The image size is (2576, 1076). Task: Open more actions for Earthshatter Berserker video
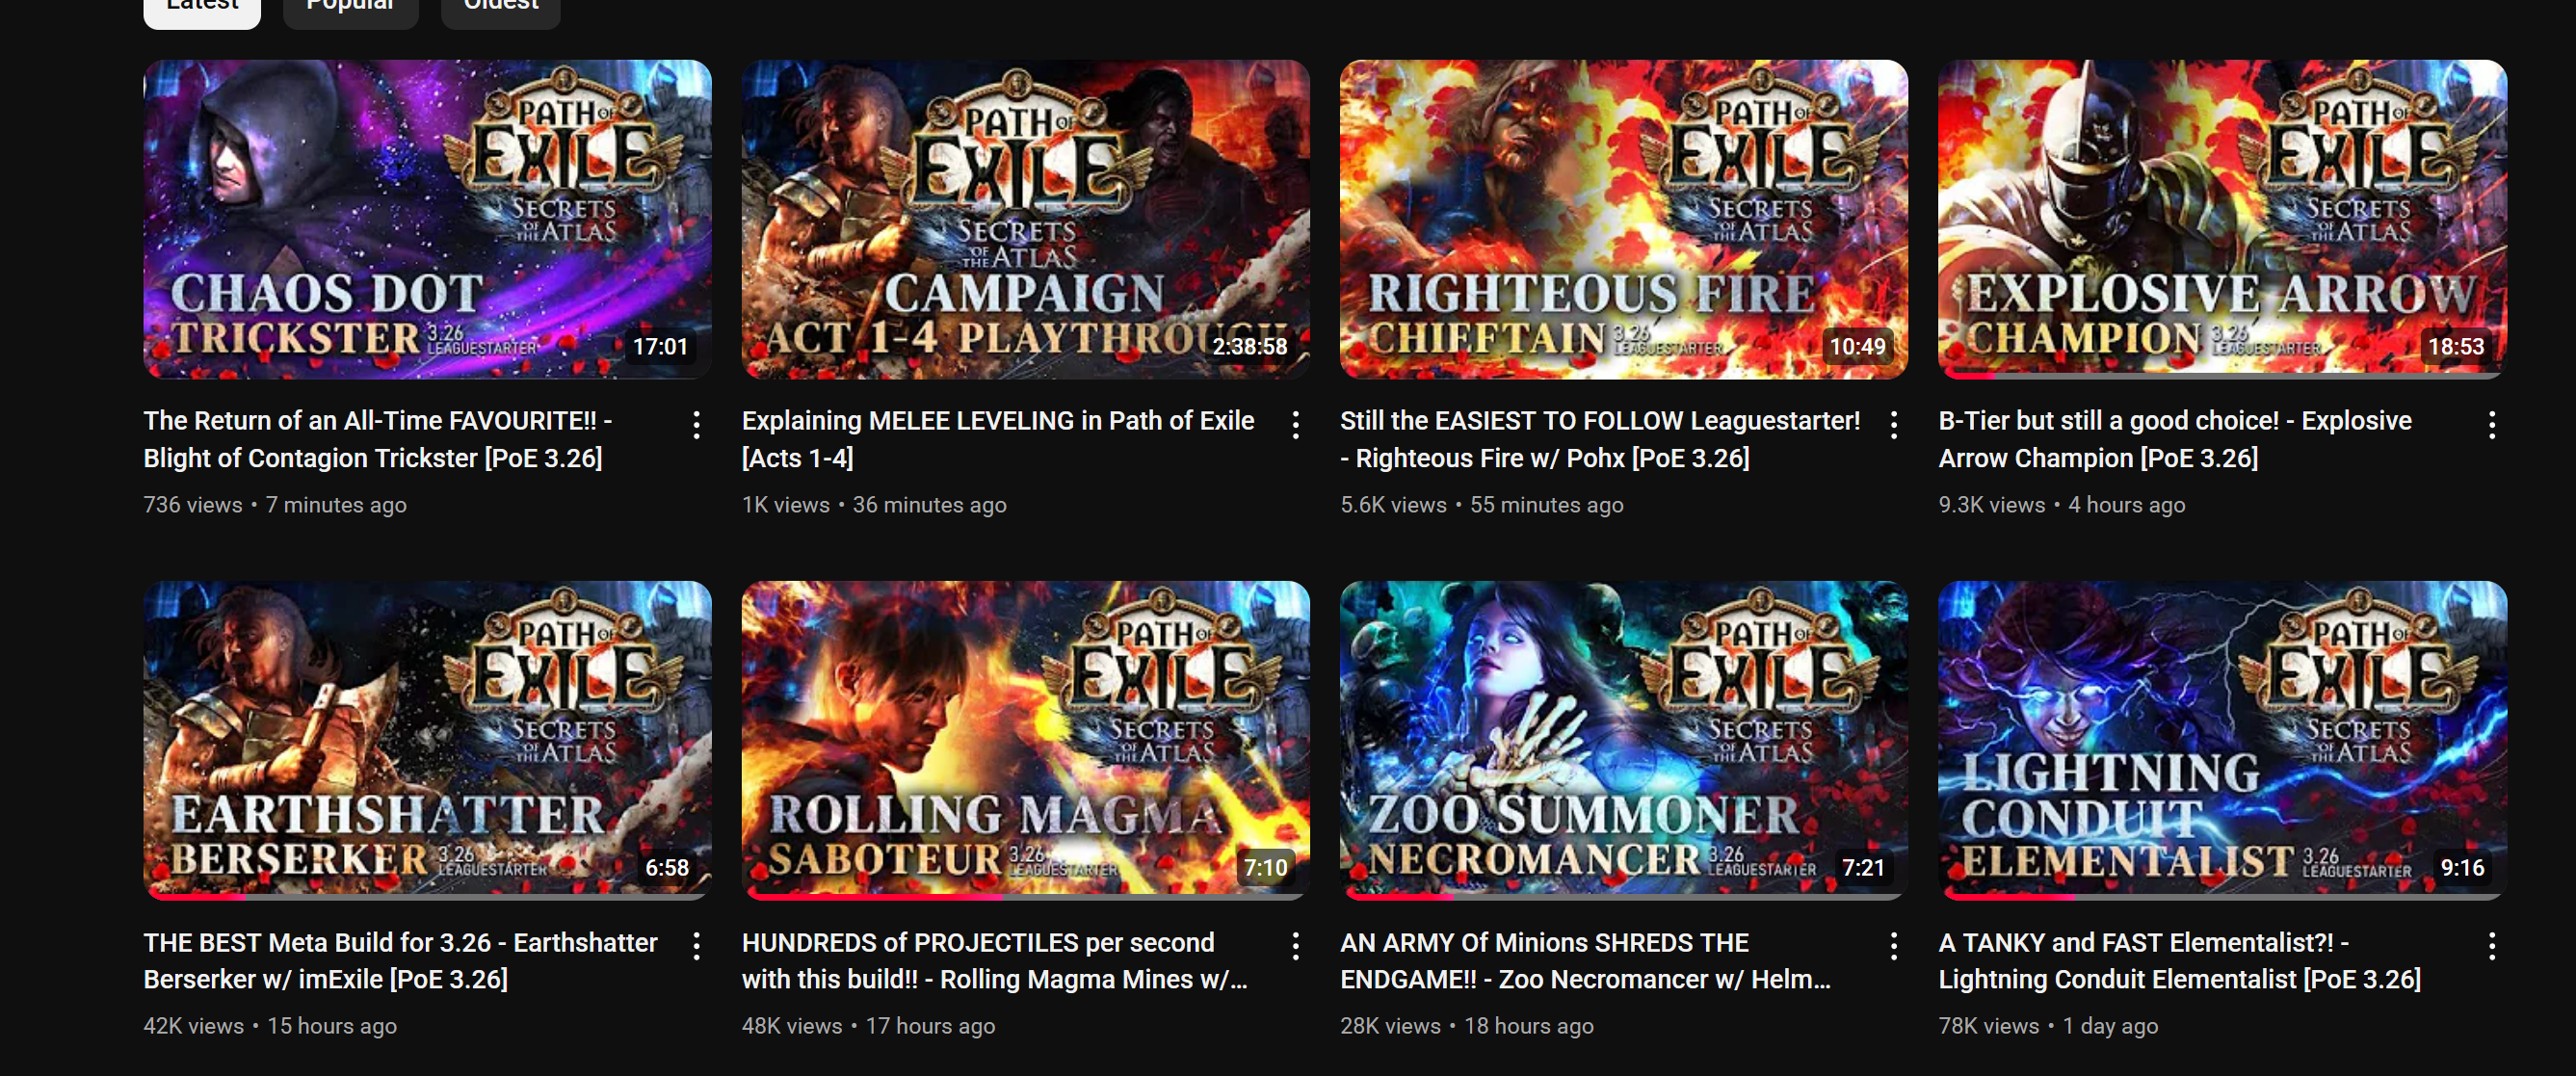(x=697, y=946)
